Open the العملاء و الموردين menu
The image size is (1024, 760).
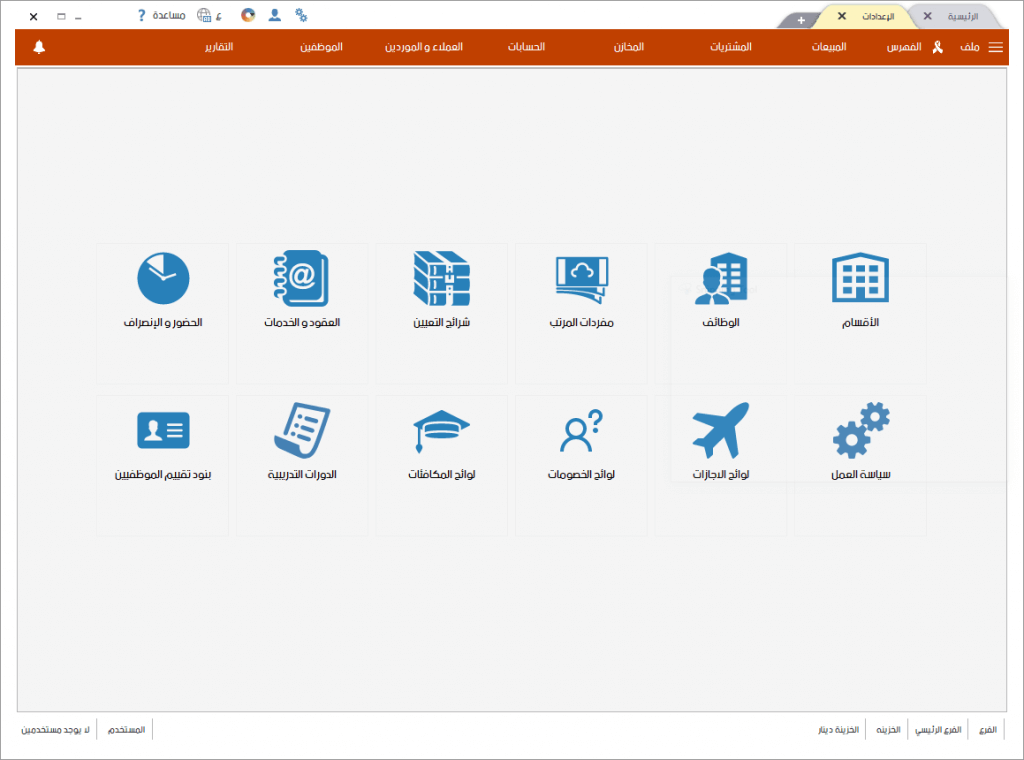point(424,47)
